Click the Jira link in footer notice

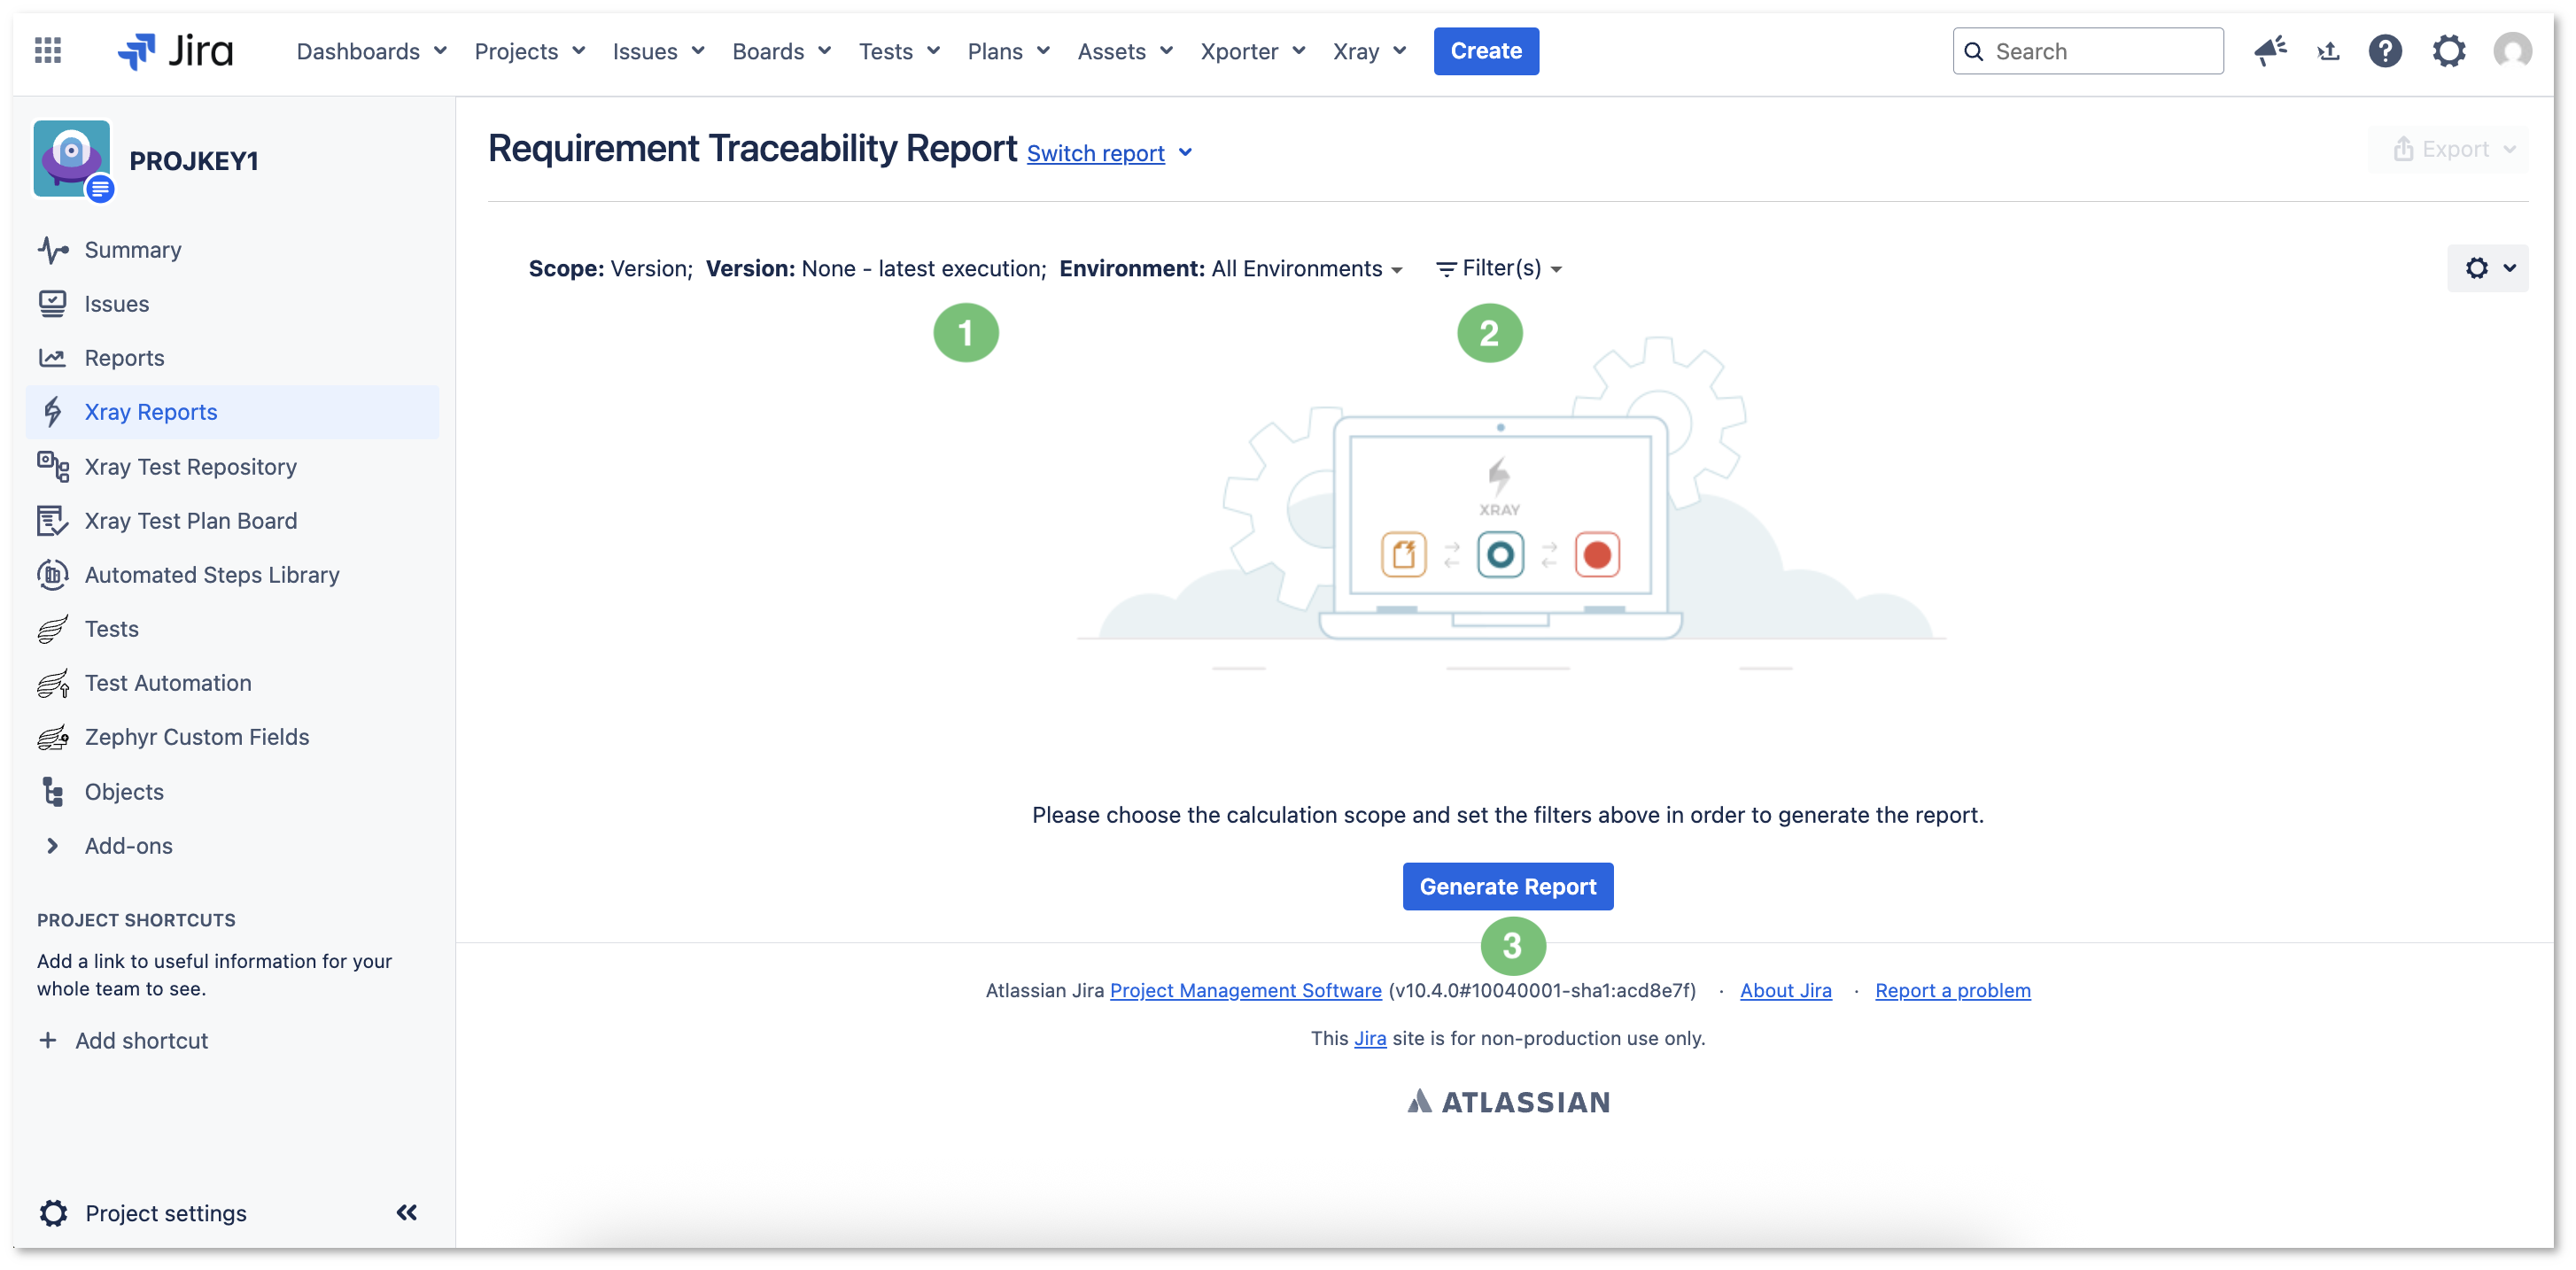pyautogui.click(x=1369, y=1038)
